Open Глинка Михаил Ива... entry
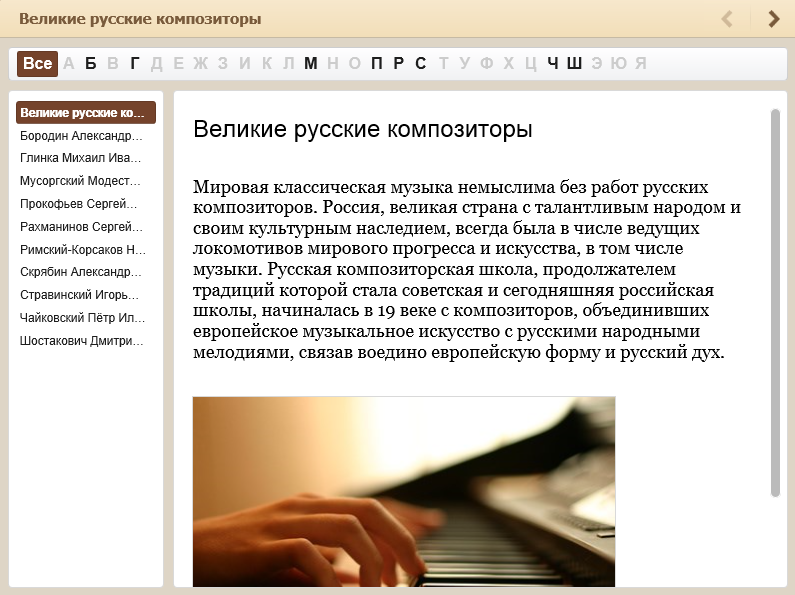 tap(81, 158)
